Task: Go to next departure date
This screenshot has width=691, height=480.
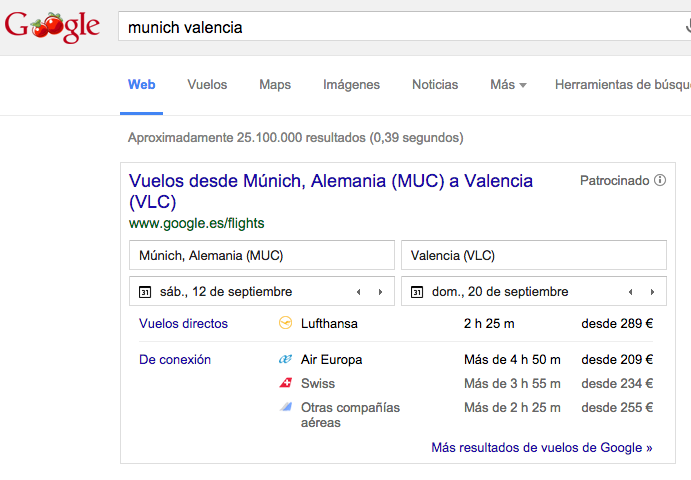Action: tap(380, 292)
